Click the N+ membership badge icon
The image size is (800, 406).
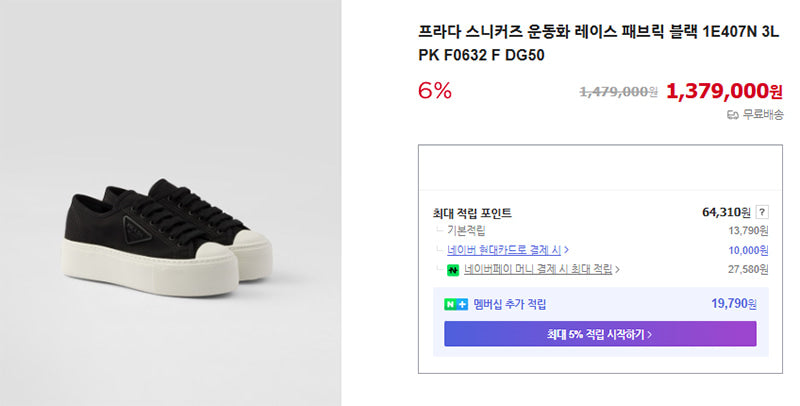(456, 305)
